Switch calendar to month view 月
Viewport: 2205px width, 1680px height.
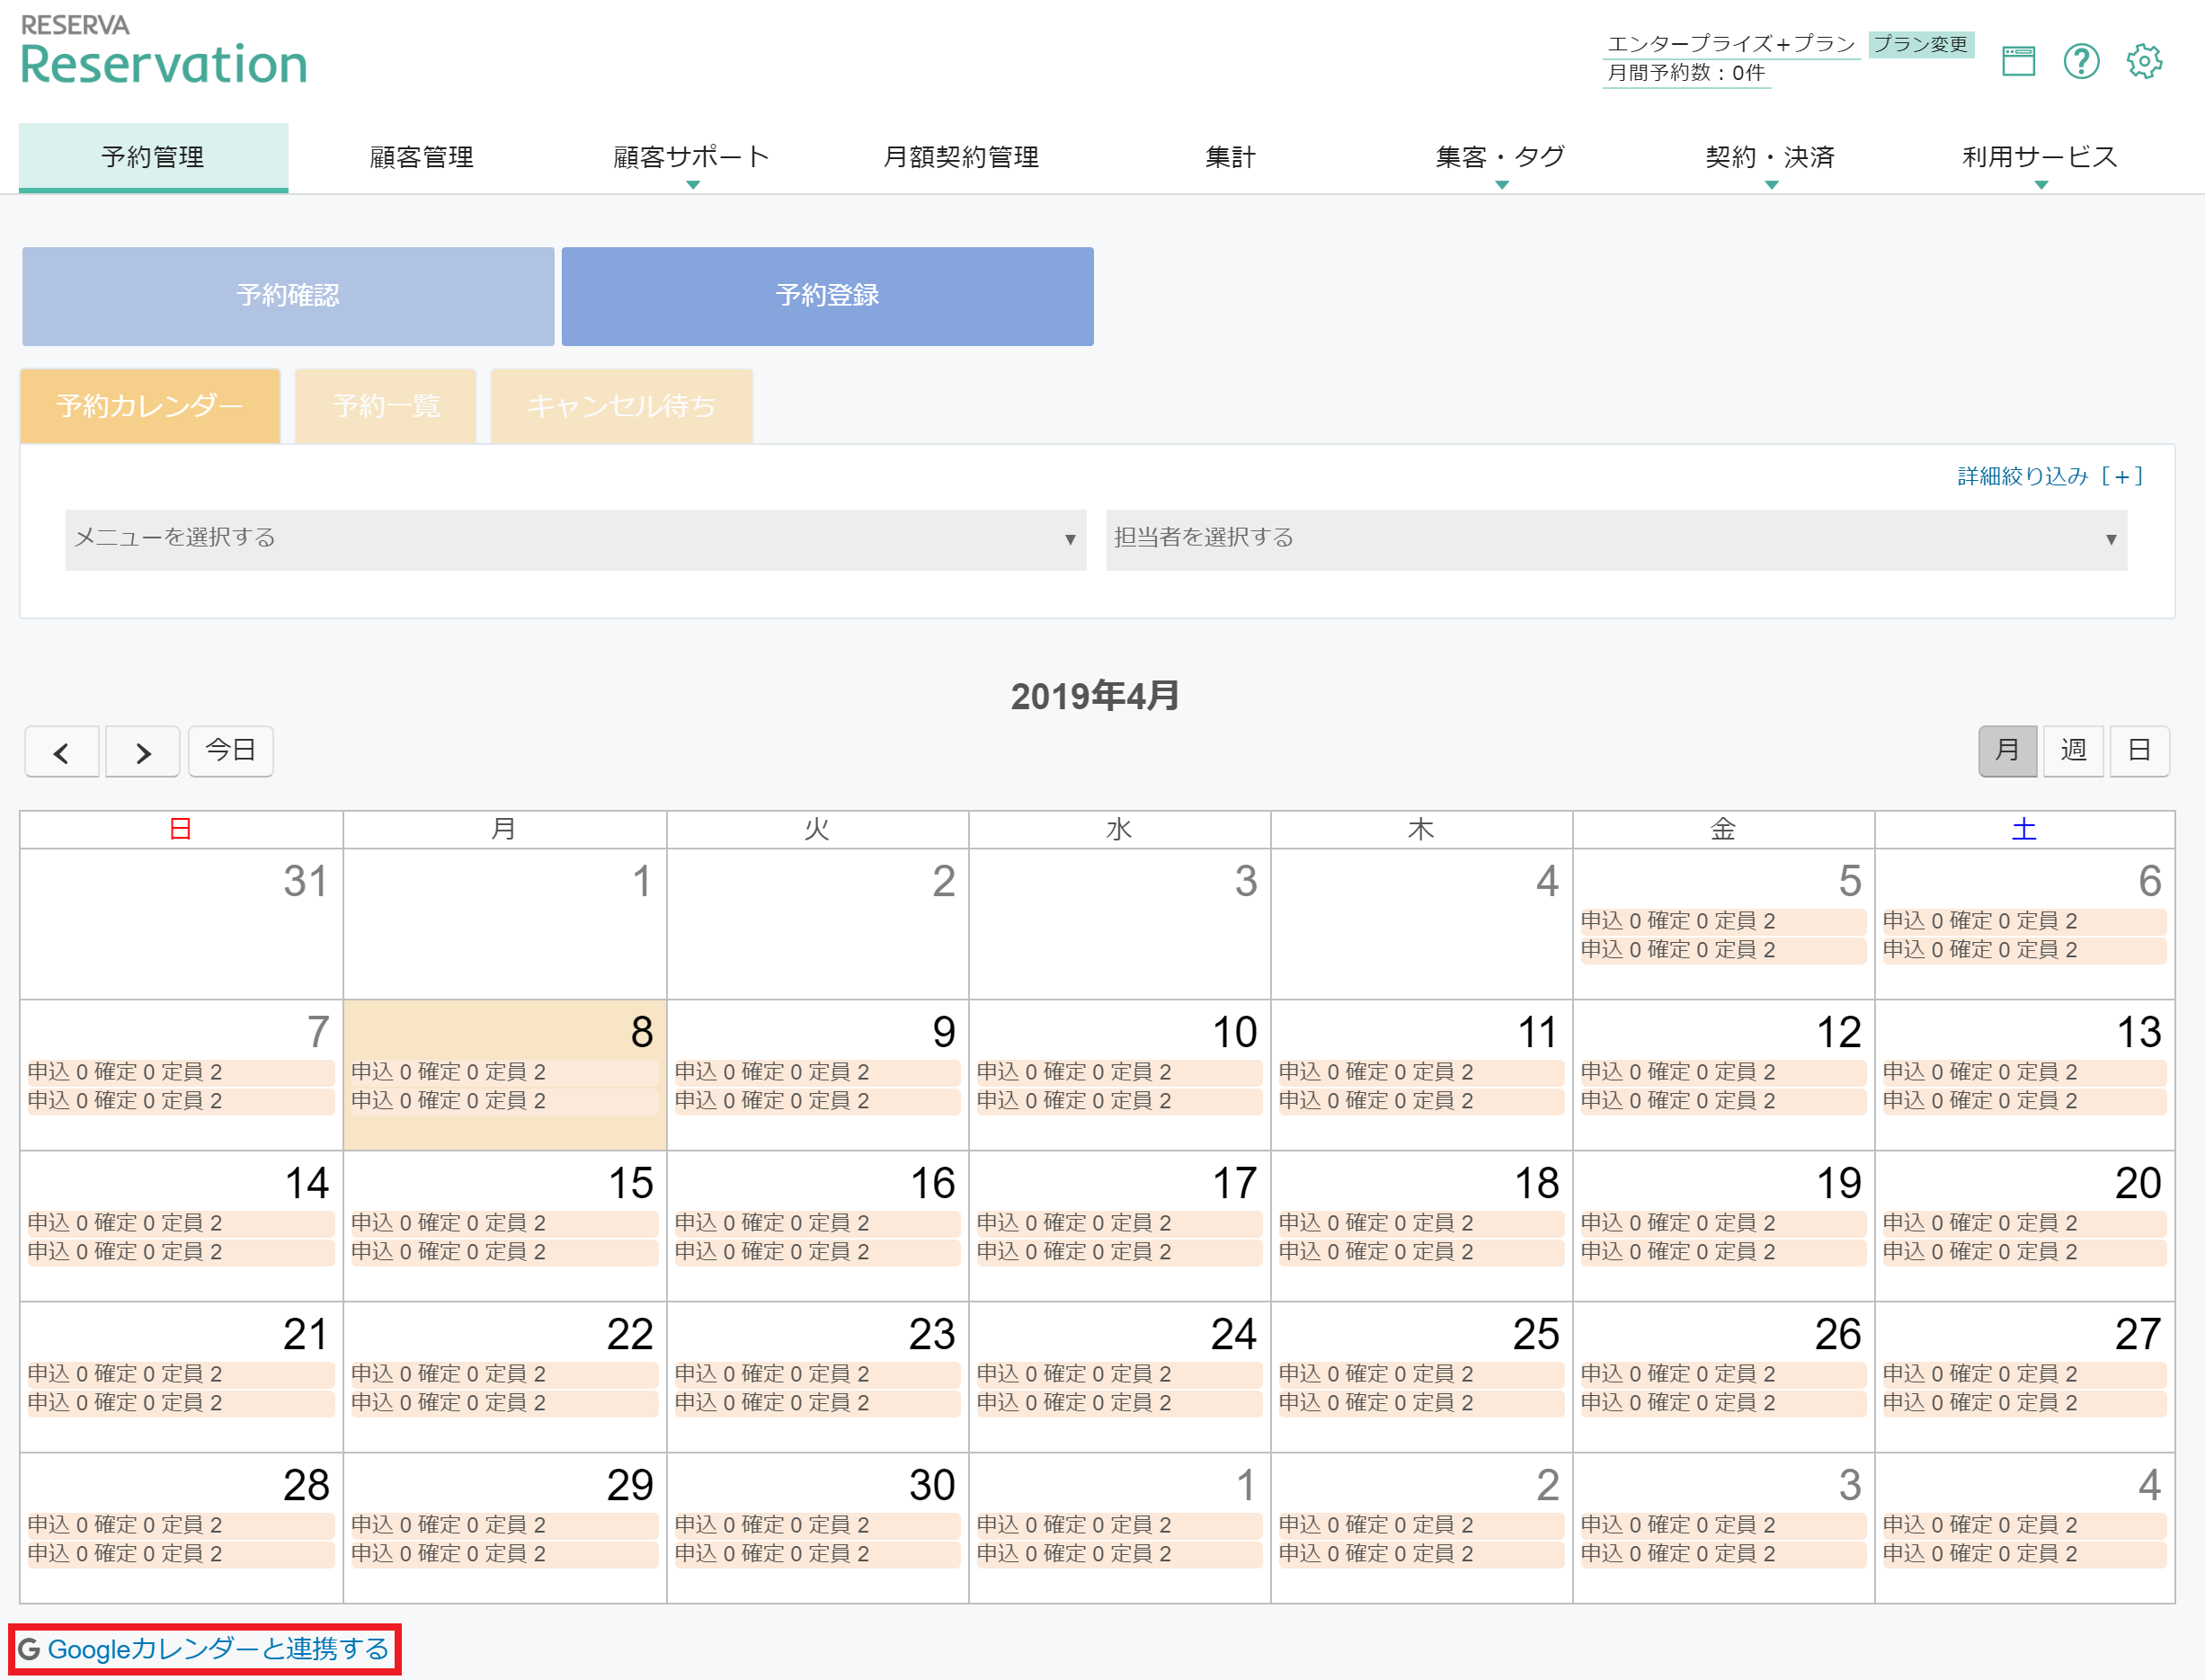tap(2007, 751)
